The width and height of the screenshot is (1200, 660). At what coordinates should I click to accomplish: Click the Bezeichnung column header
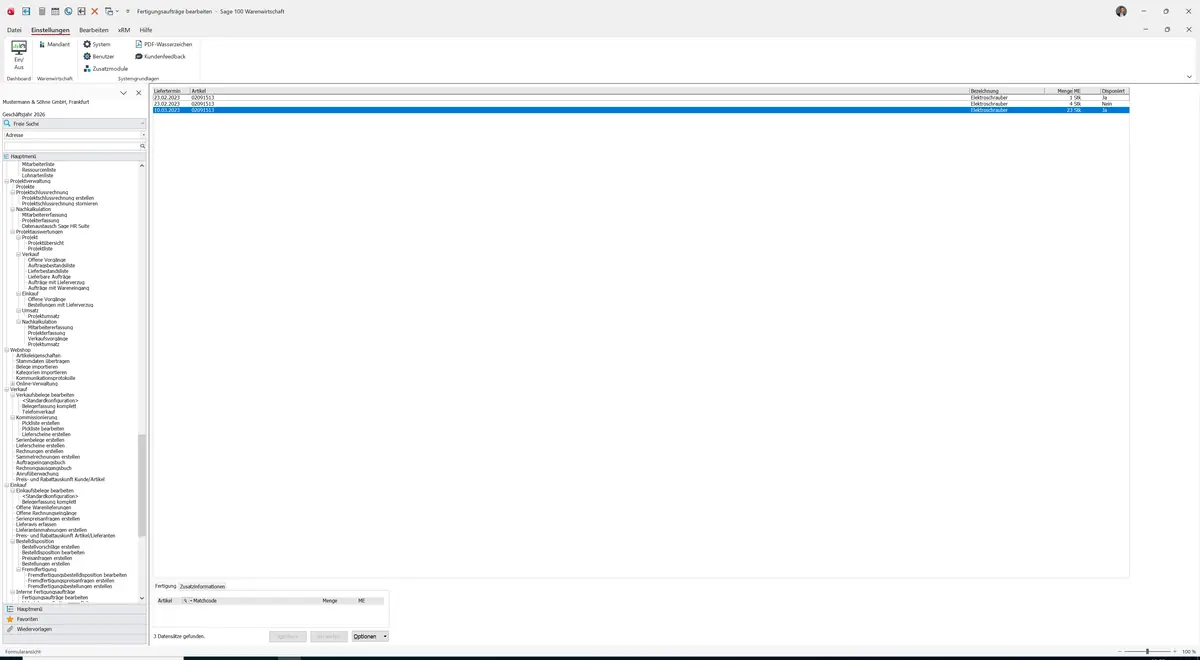[x=1009, y=91]
